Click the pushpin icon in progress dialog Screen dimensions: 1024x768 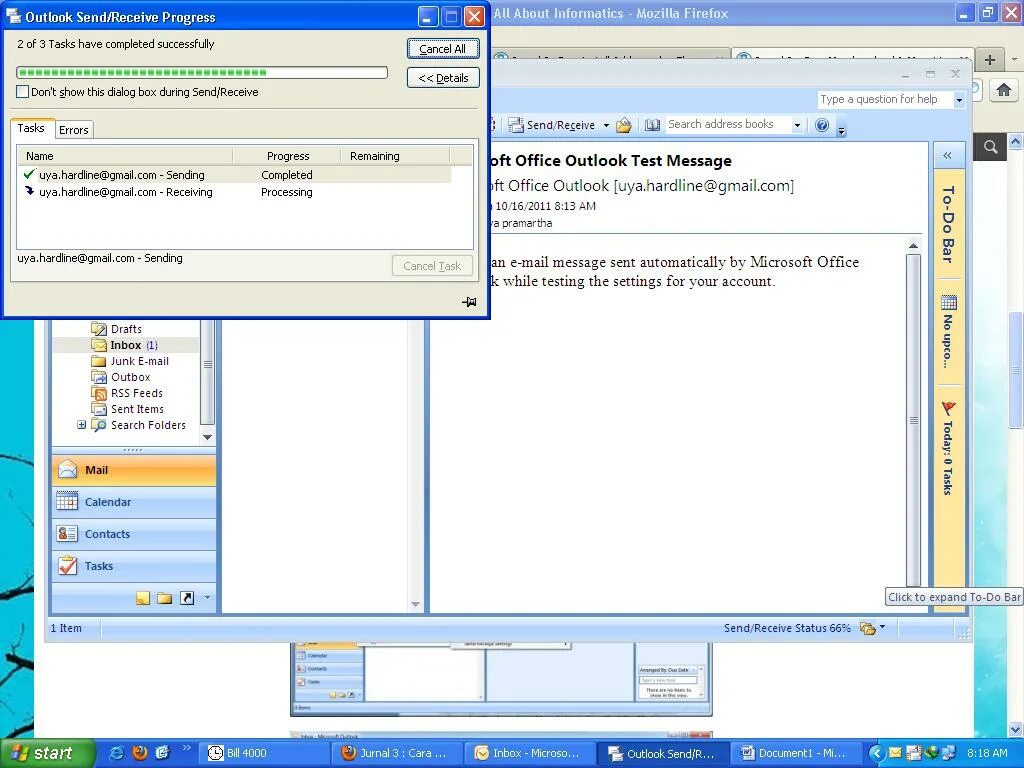click(469, 302)
